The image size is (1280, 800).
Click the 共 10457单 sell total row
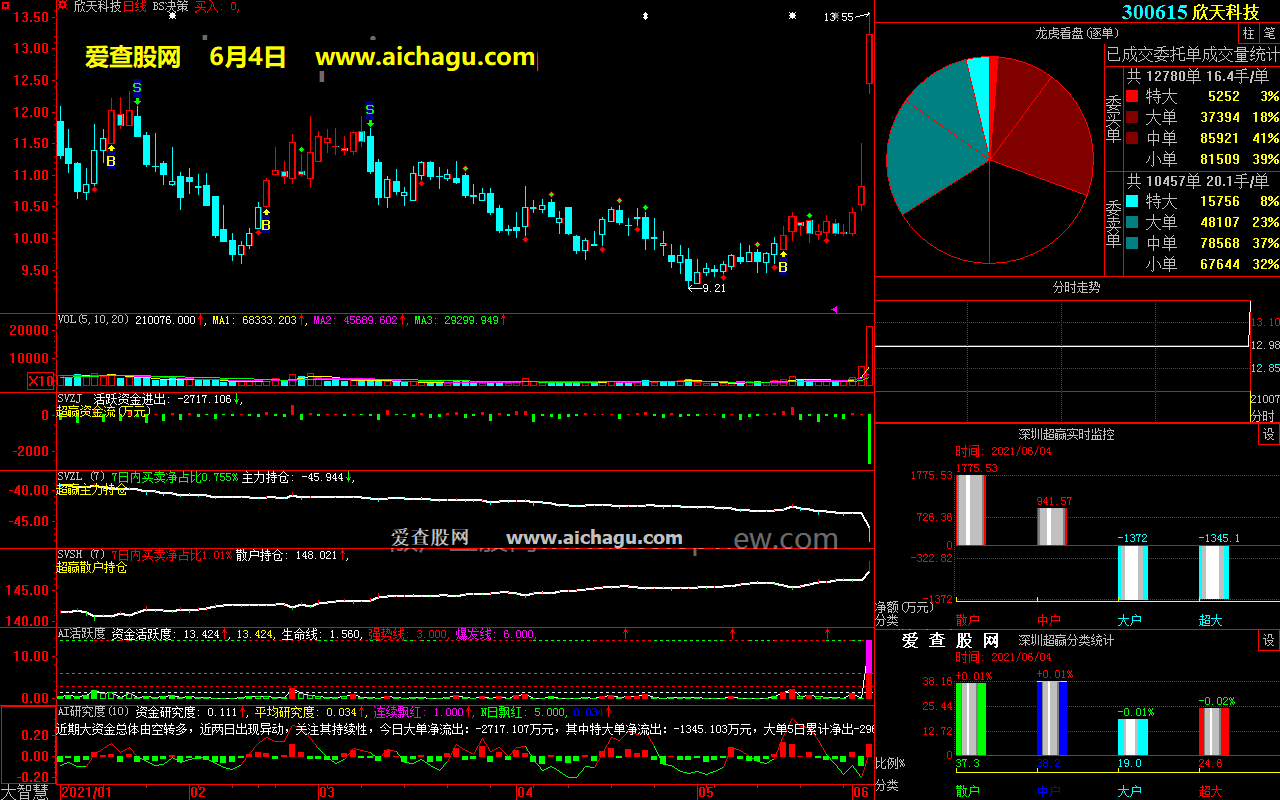click(1198, 181)
